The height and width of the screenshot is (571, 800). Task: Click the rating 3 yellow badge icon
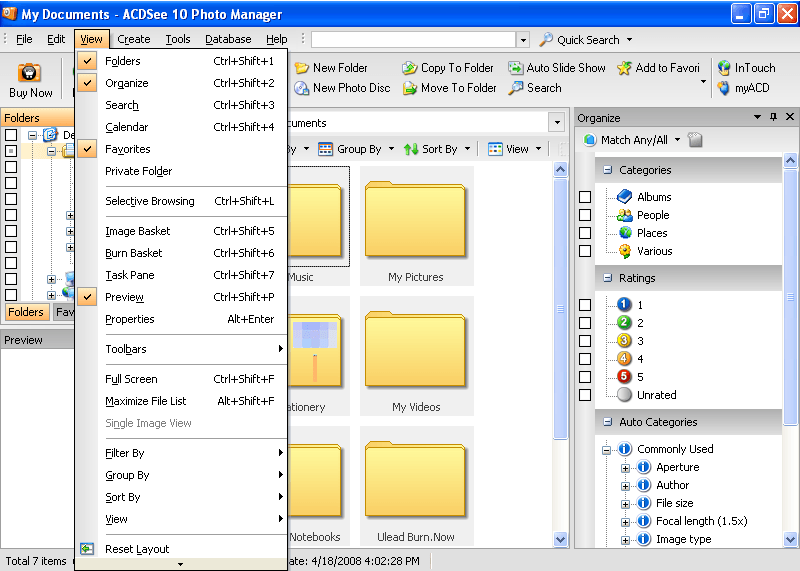pyautogui.click(x=624, y=340)
